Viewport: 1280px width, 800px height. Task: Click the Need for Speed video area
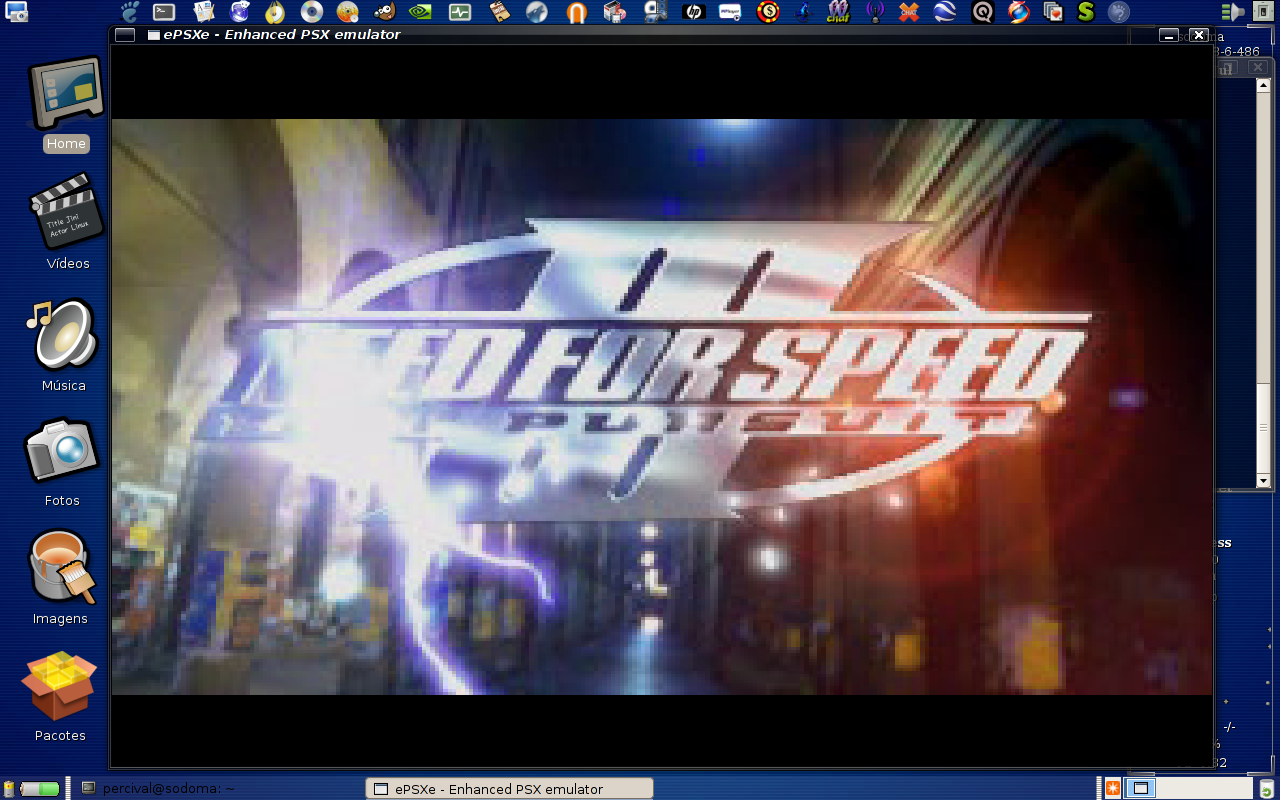pos(661,407)
